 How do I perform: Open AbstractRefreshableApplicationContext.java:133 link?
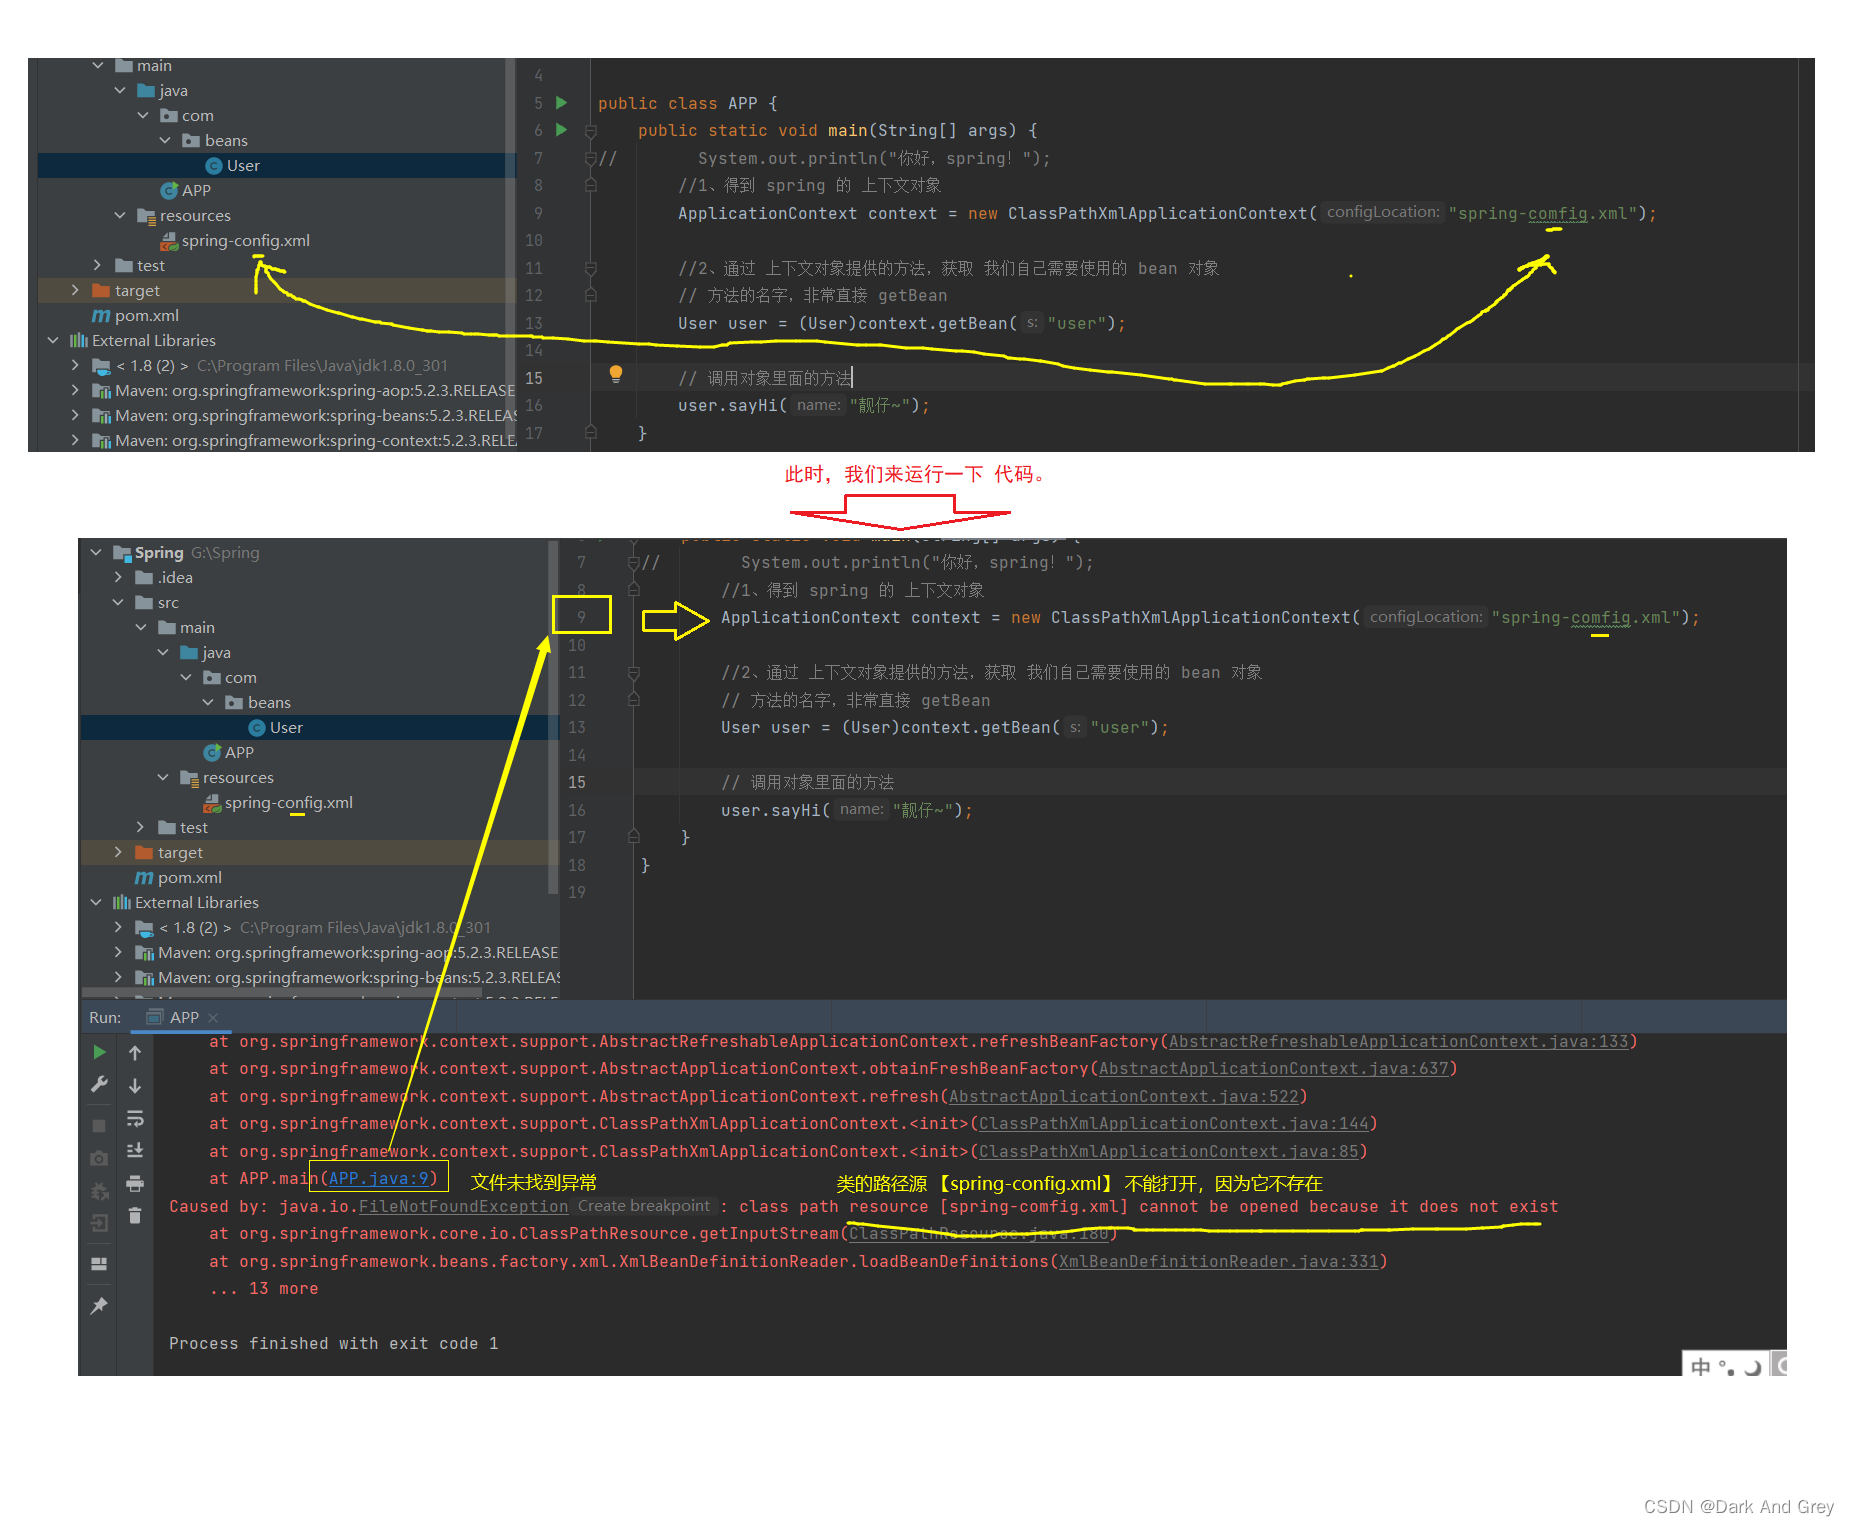coord(1398,1041)
